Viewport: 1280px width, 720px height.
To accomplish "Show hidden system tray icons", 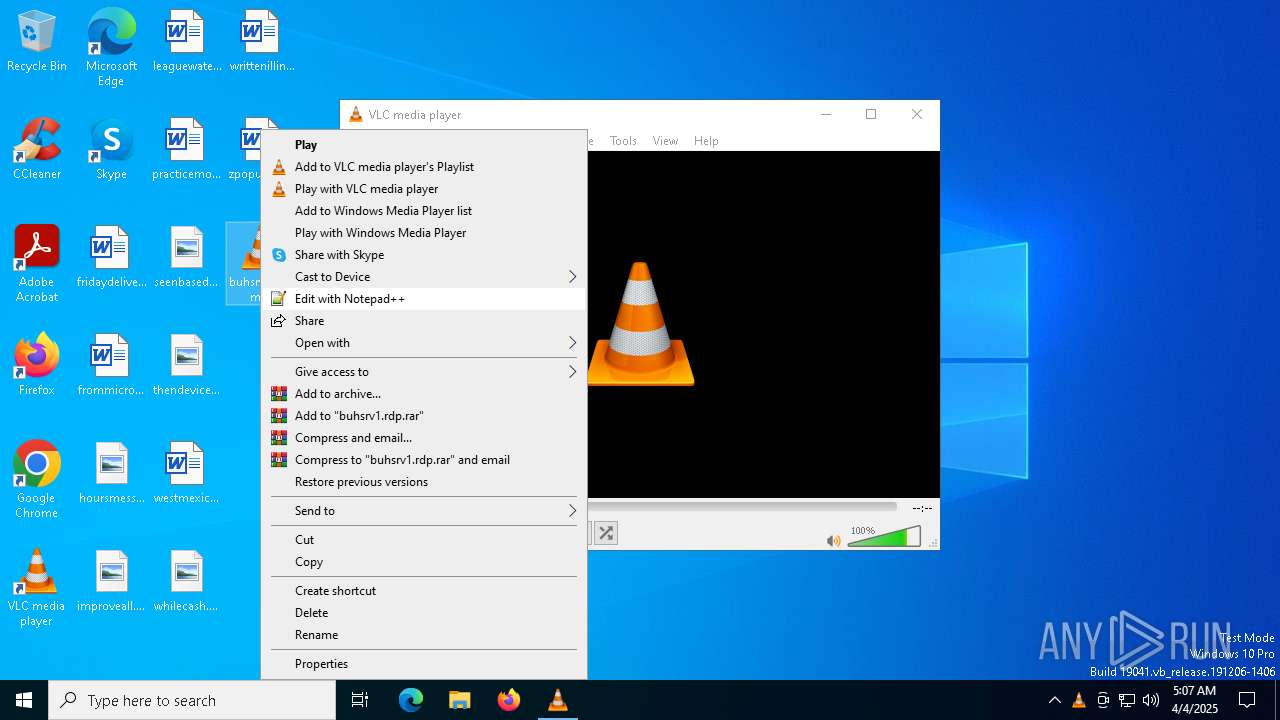I will (x=1055, y=700).
